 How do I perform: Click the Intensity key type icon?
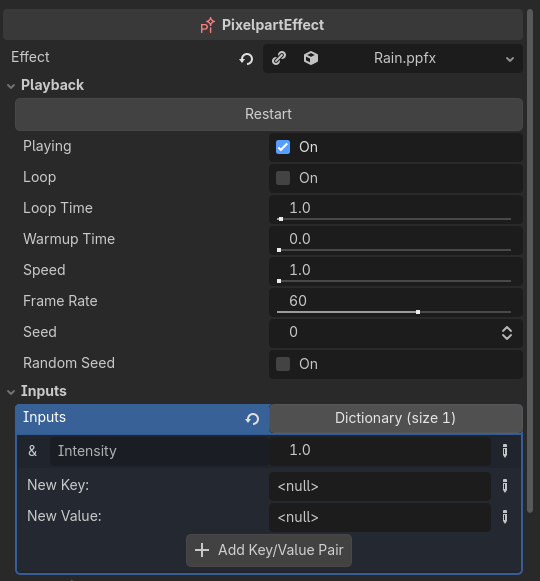click(33, 451)
